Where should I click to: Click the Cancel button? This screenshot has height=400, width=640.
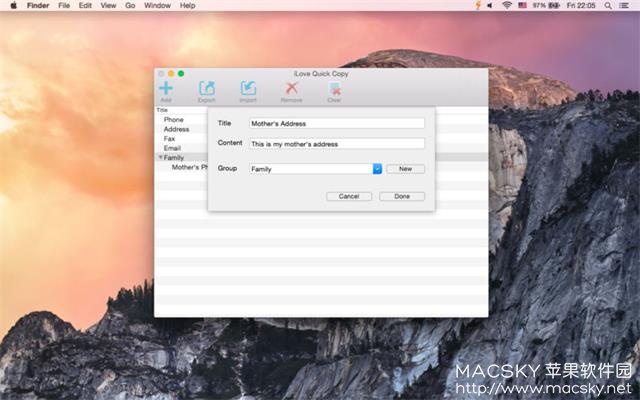pos(349,196)
